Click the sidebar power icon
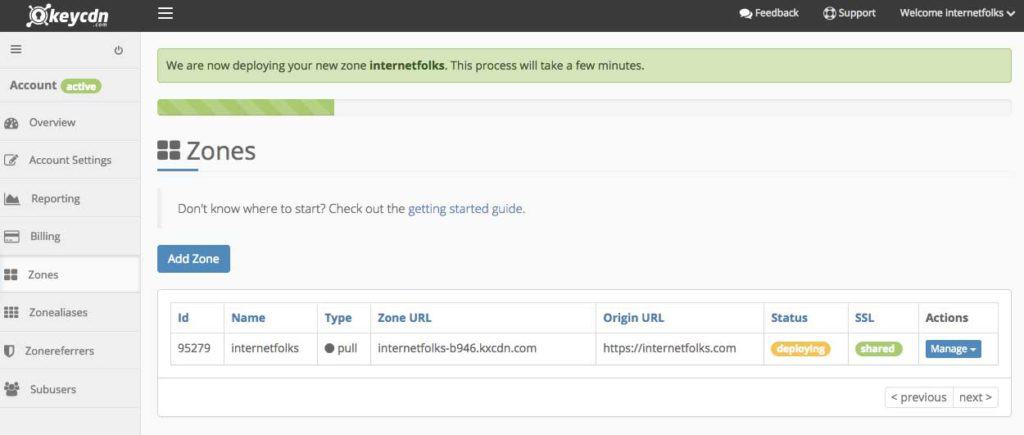Screen dimensions: 1024x435 click(119, 50)
